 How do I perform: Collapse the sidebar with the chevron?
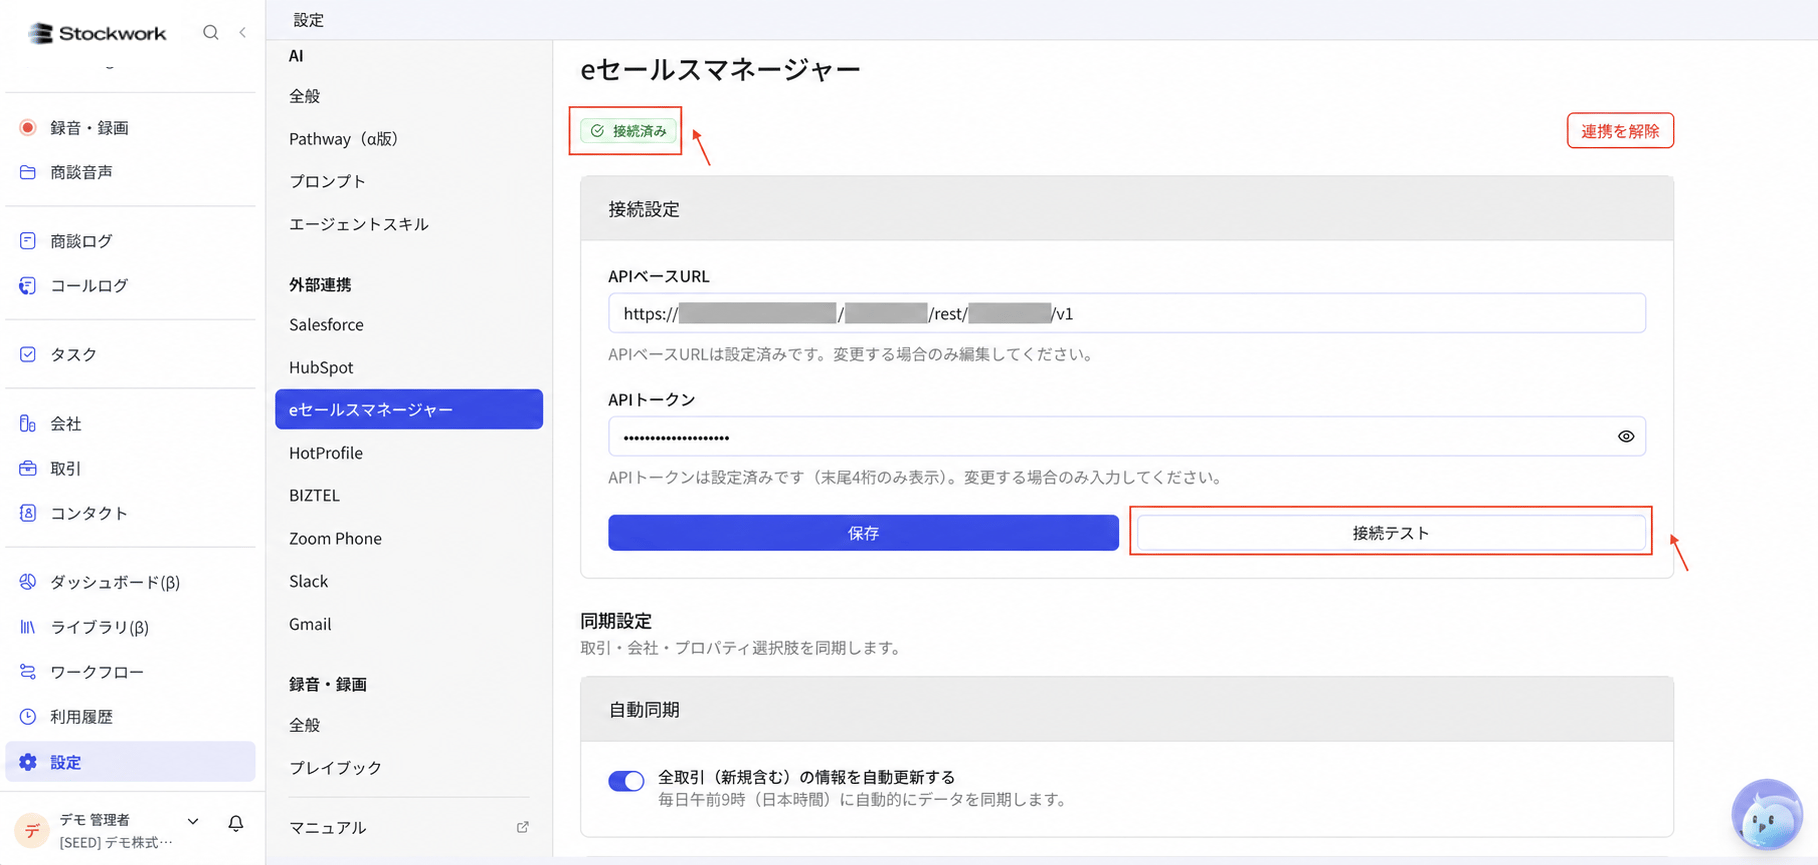243,32
